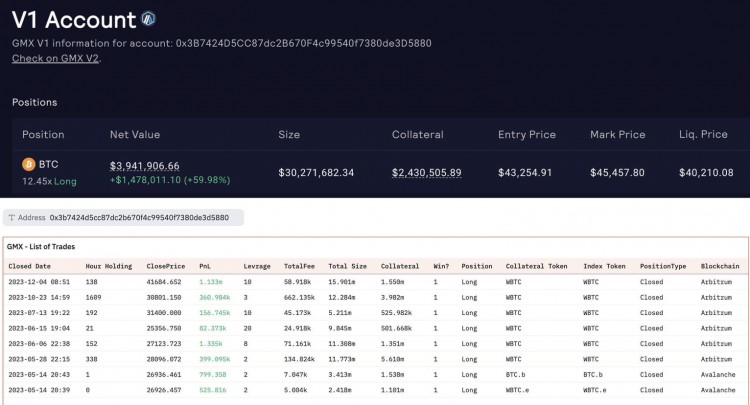The image size is (750, 405).
Task: Click the 156.745k PnL value
Action: click(214, 313)
